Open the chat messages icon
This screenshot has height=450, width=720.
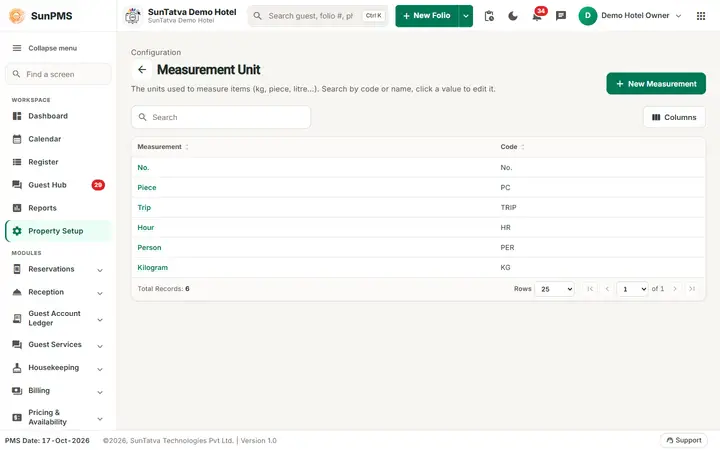(561, 16)
